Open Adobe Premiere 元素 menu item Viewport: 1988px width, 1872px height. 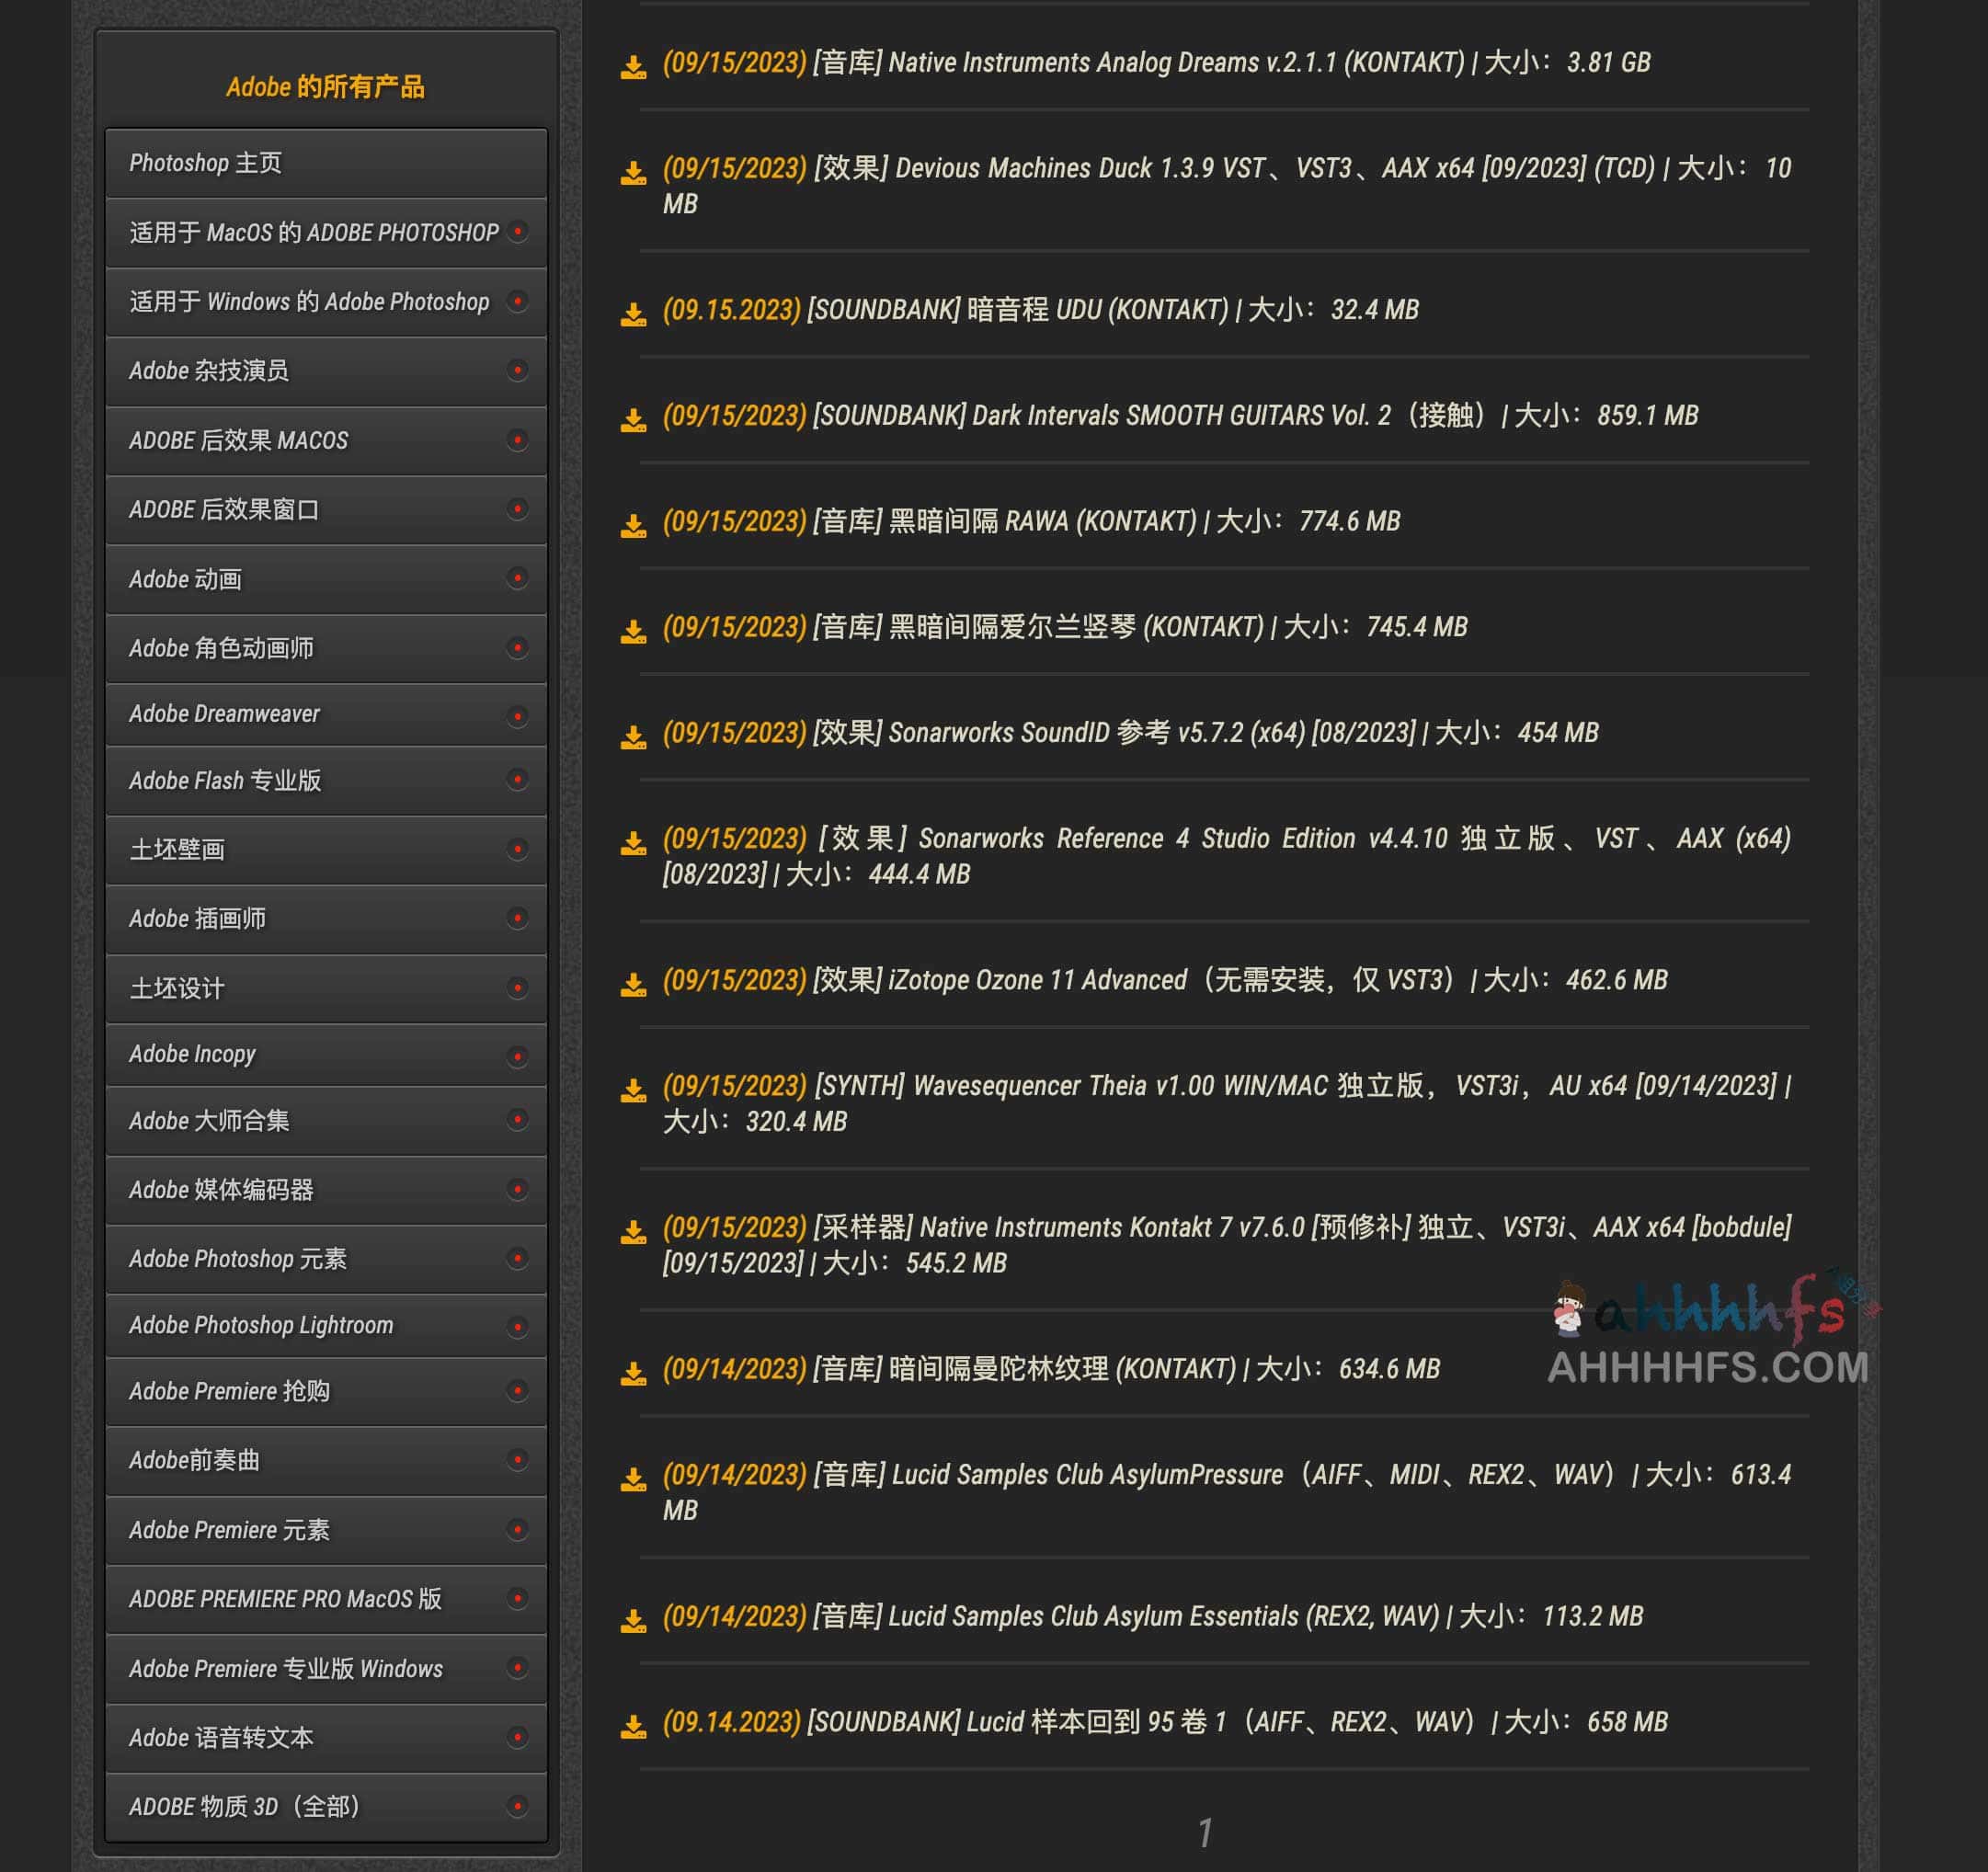point(326,1530)
